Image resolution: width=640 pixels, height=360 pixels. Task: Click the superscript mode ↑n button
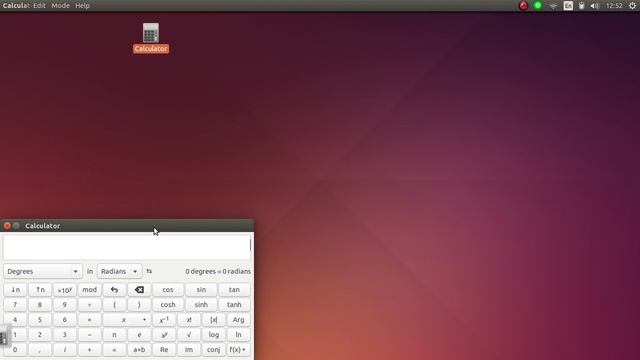(x=40, y=290)
